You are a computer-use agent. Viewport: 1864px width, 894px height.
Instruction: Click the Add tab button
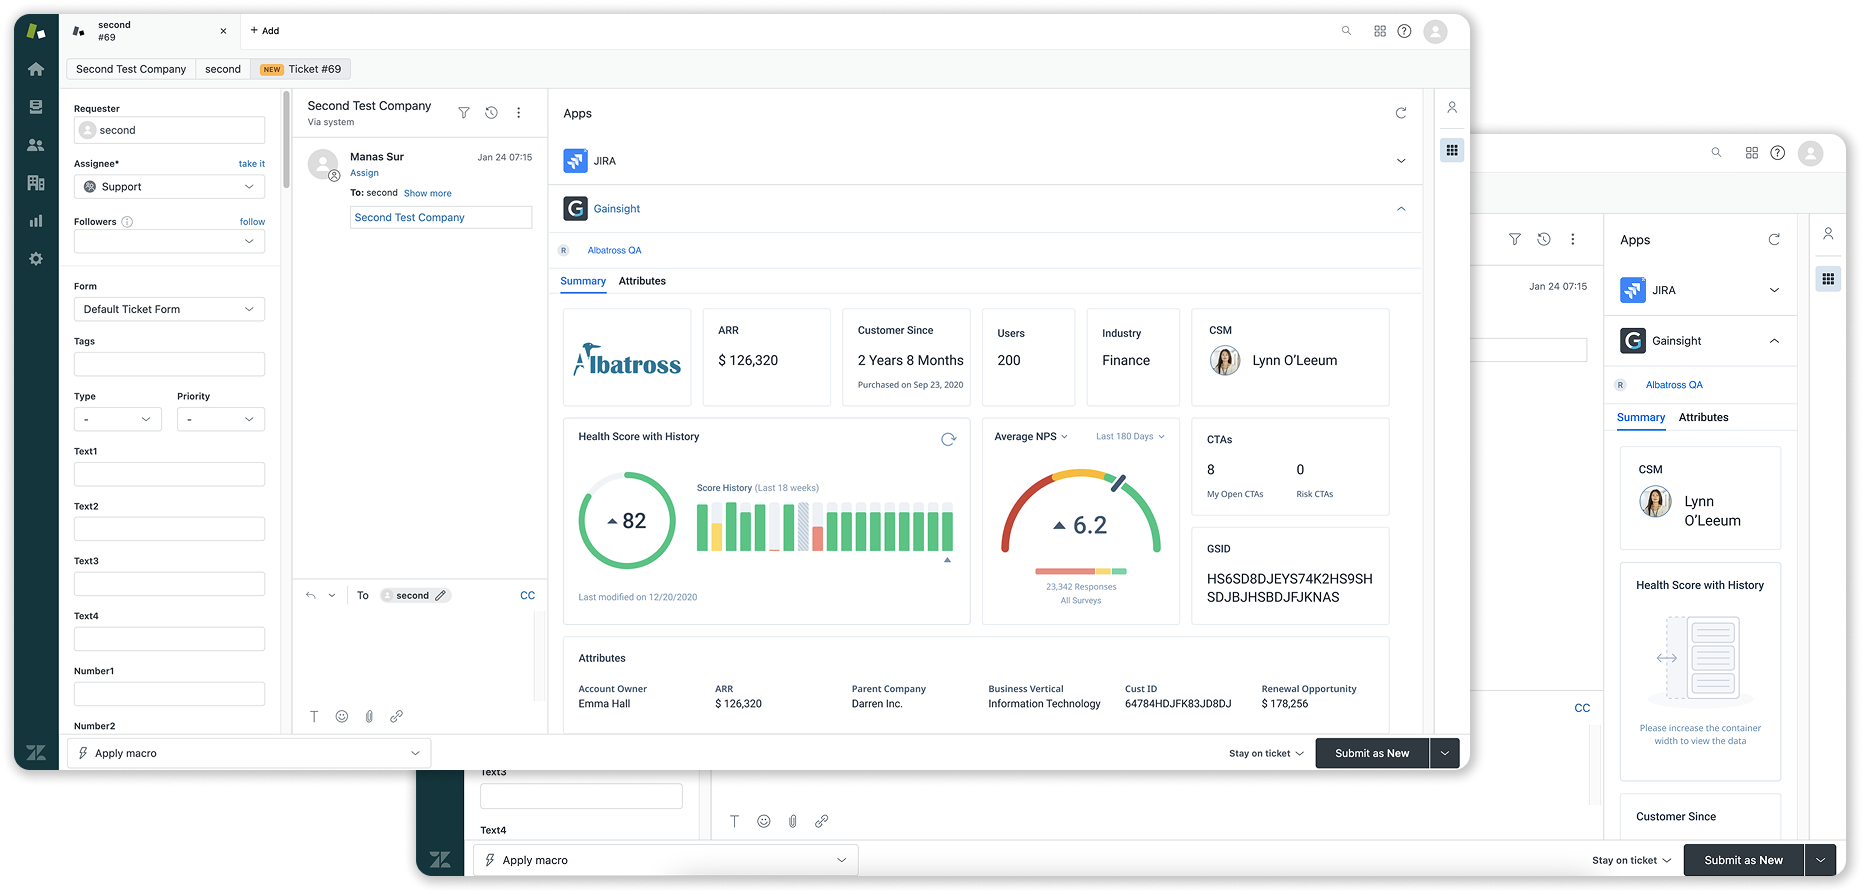[x=265, y=31]
